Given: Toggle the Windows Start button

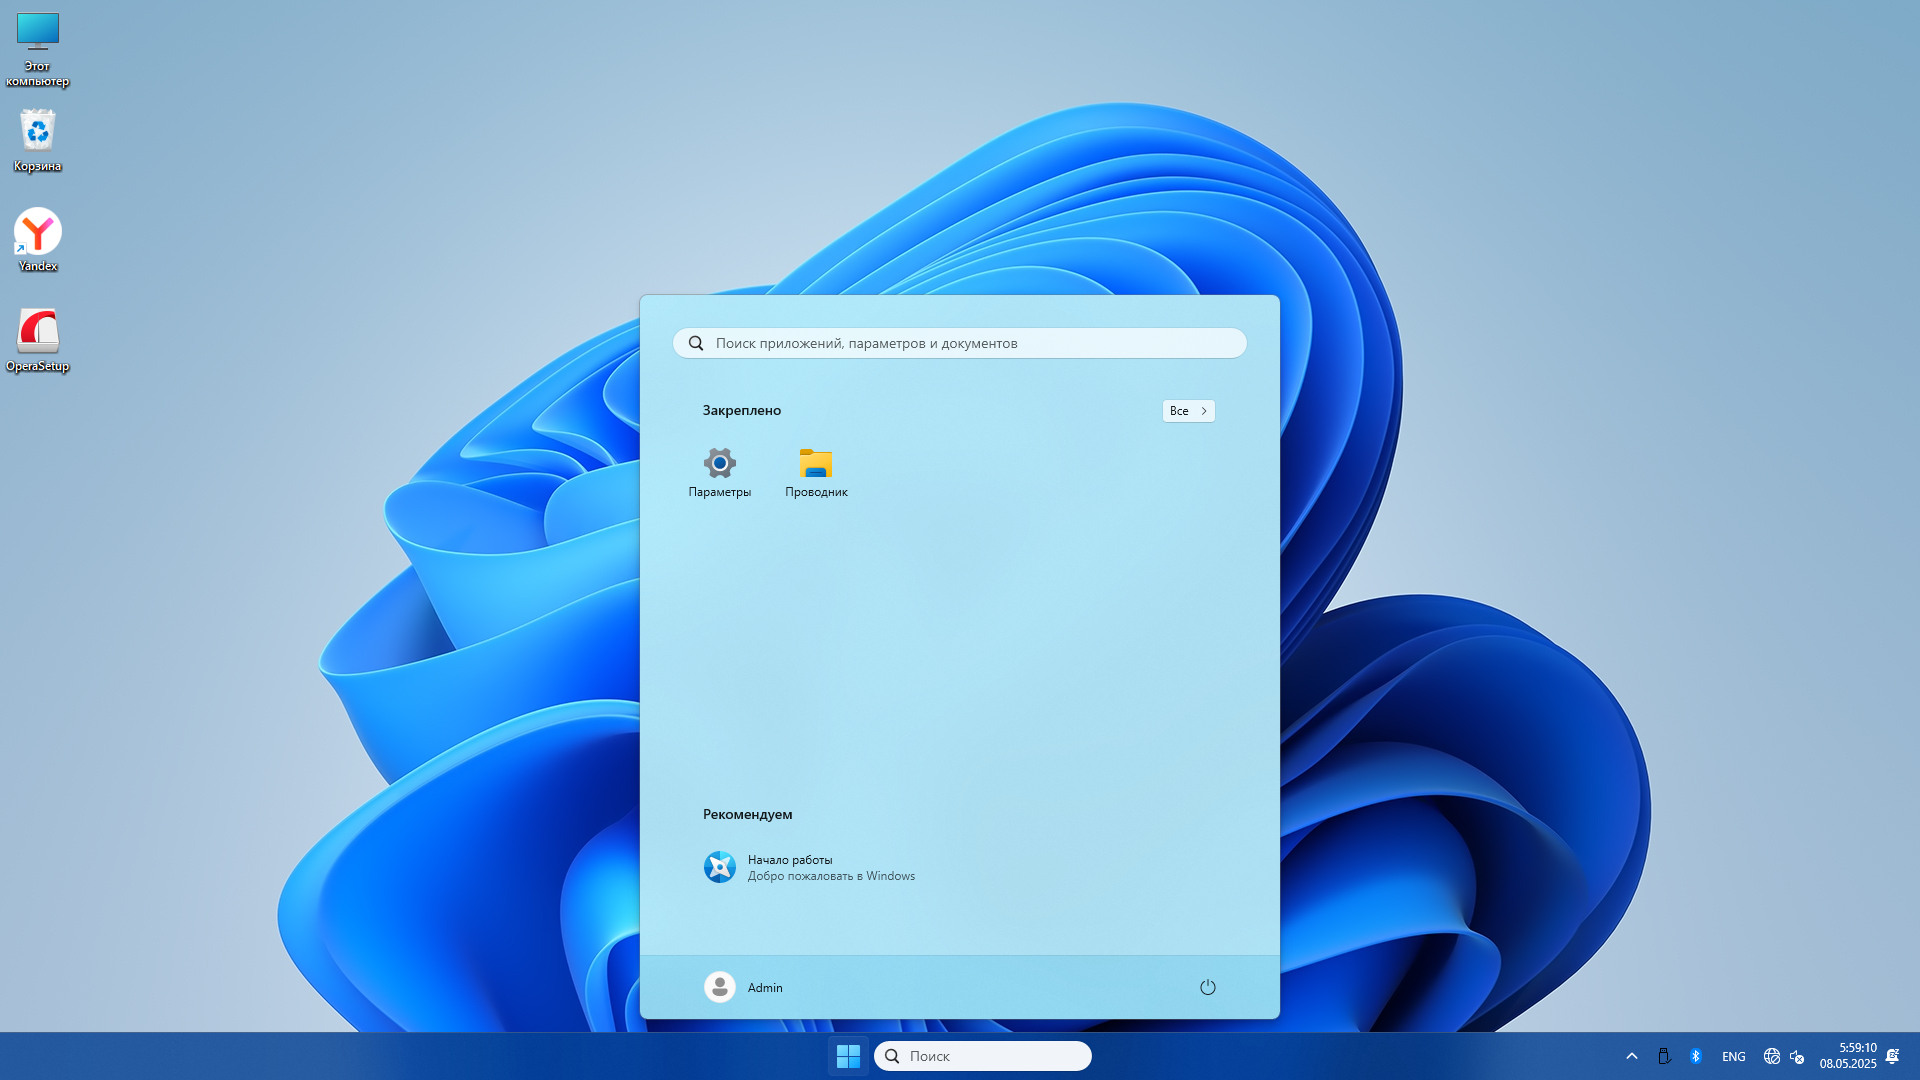Looking at the screenshot, I should 848,1056.
